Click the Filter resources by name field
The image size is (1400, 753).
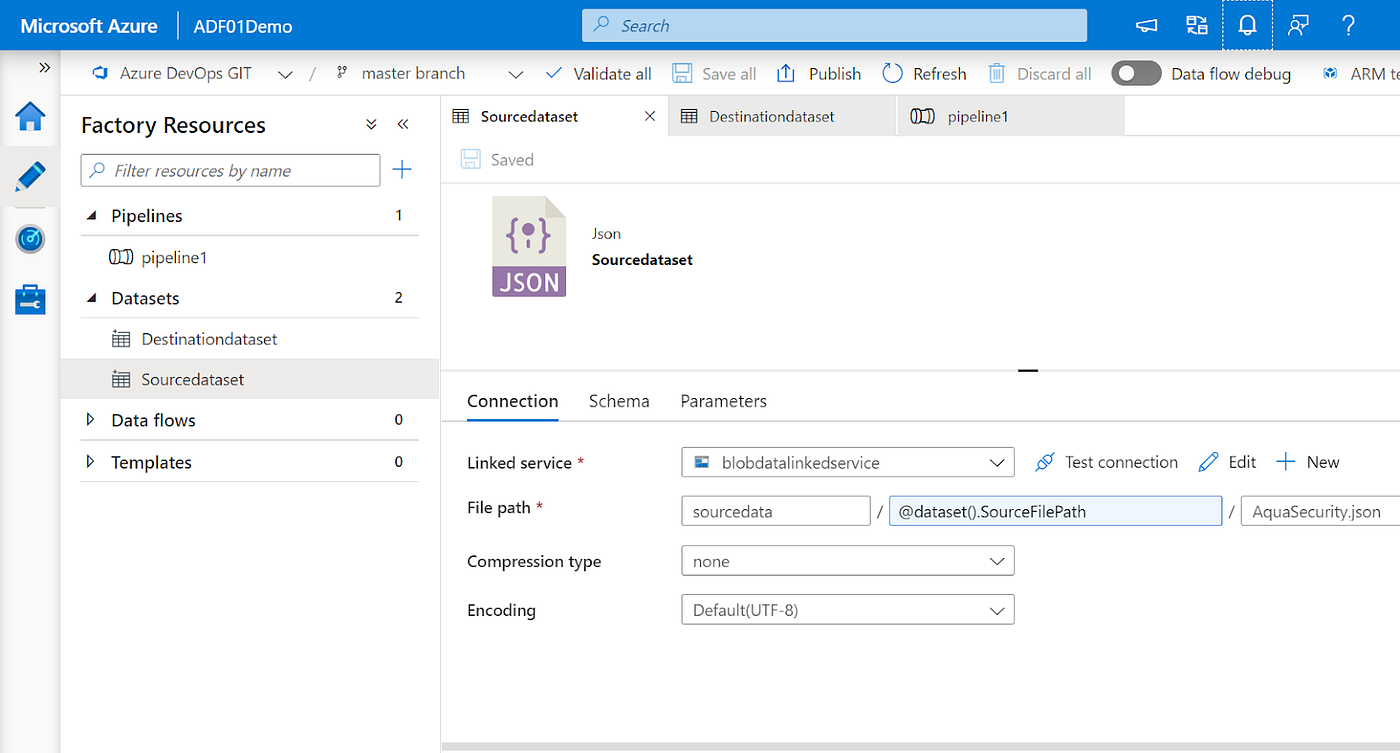(230, 170)
